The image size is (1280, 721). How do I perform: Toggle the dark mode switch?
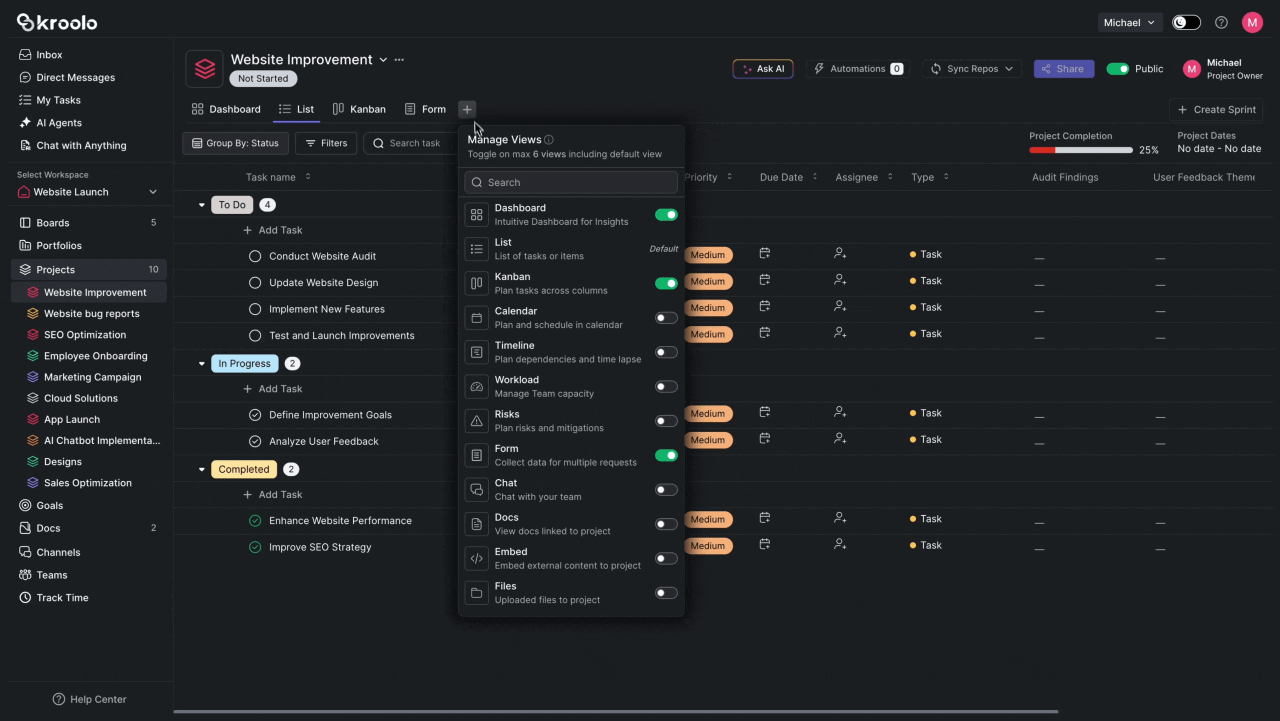click(x=1186, y=21)
